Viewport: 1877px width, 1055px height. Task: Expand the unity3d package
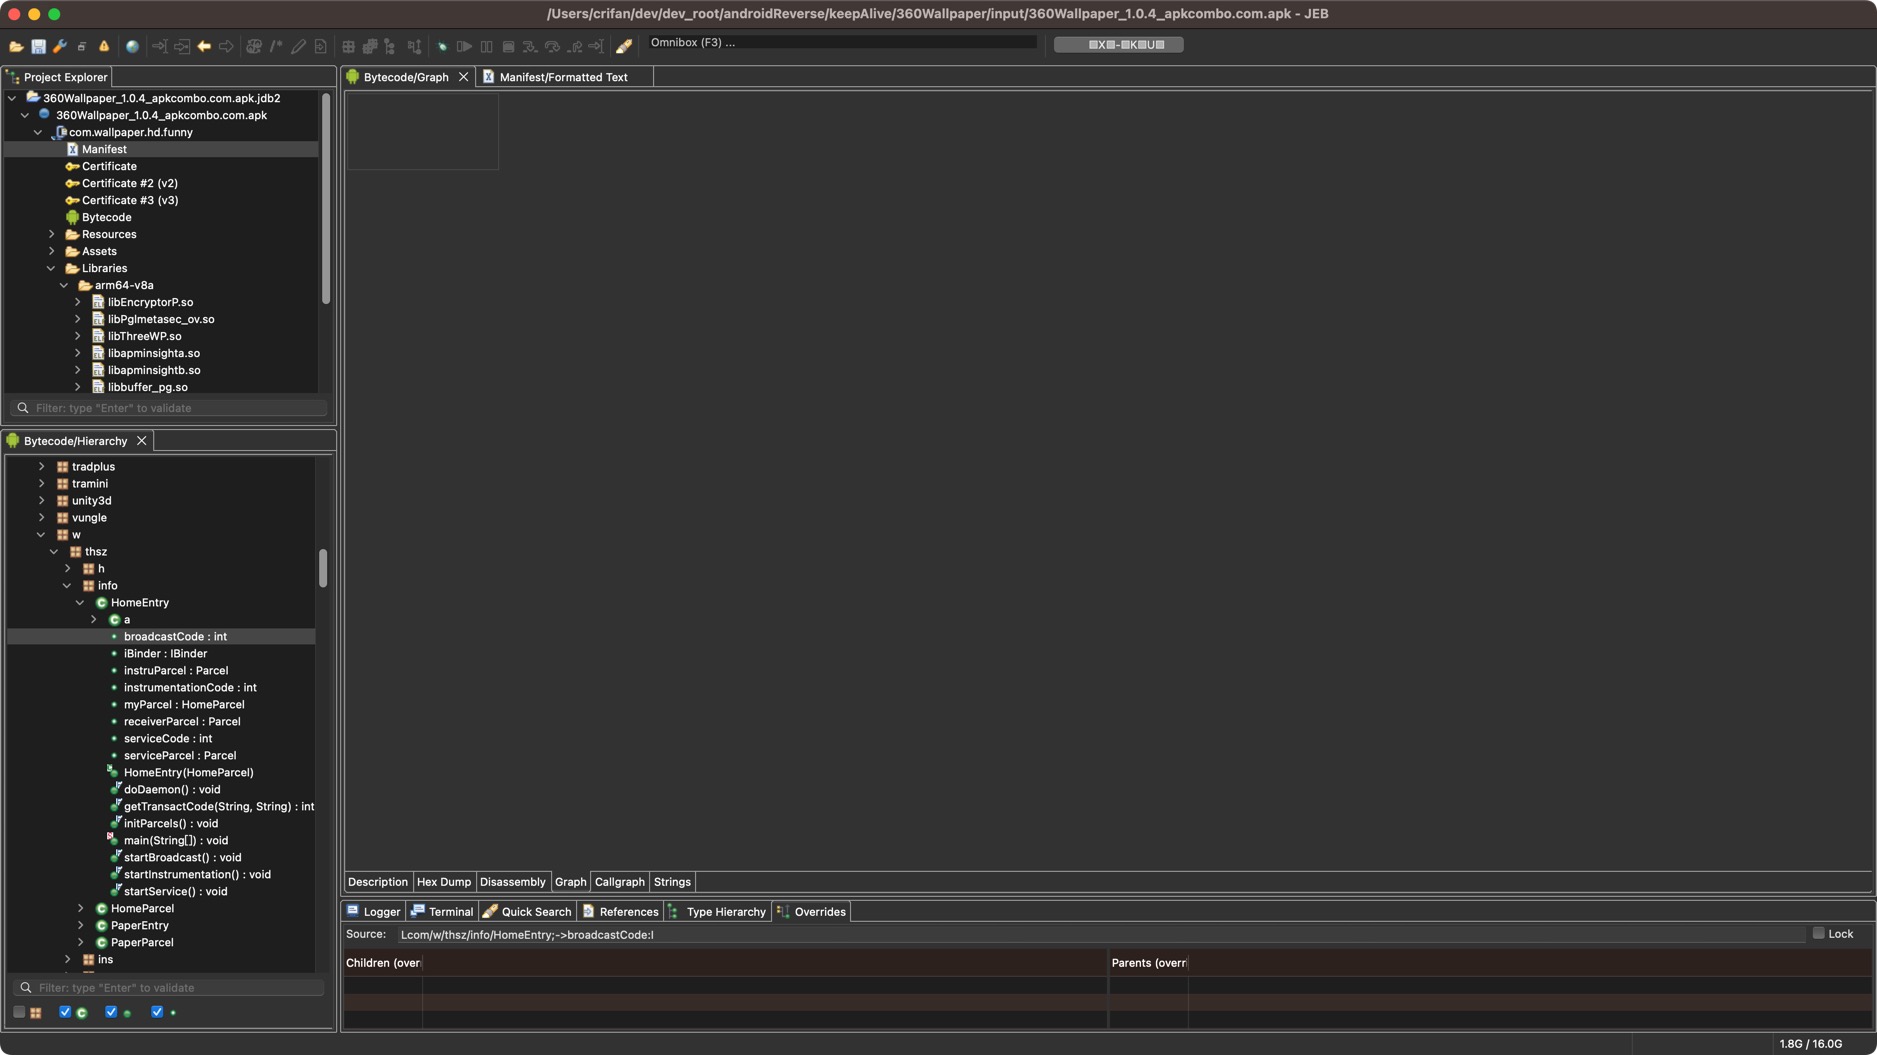coord(42,500)
